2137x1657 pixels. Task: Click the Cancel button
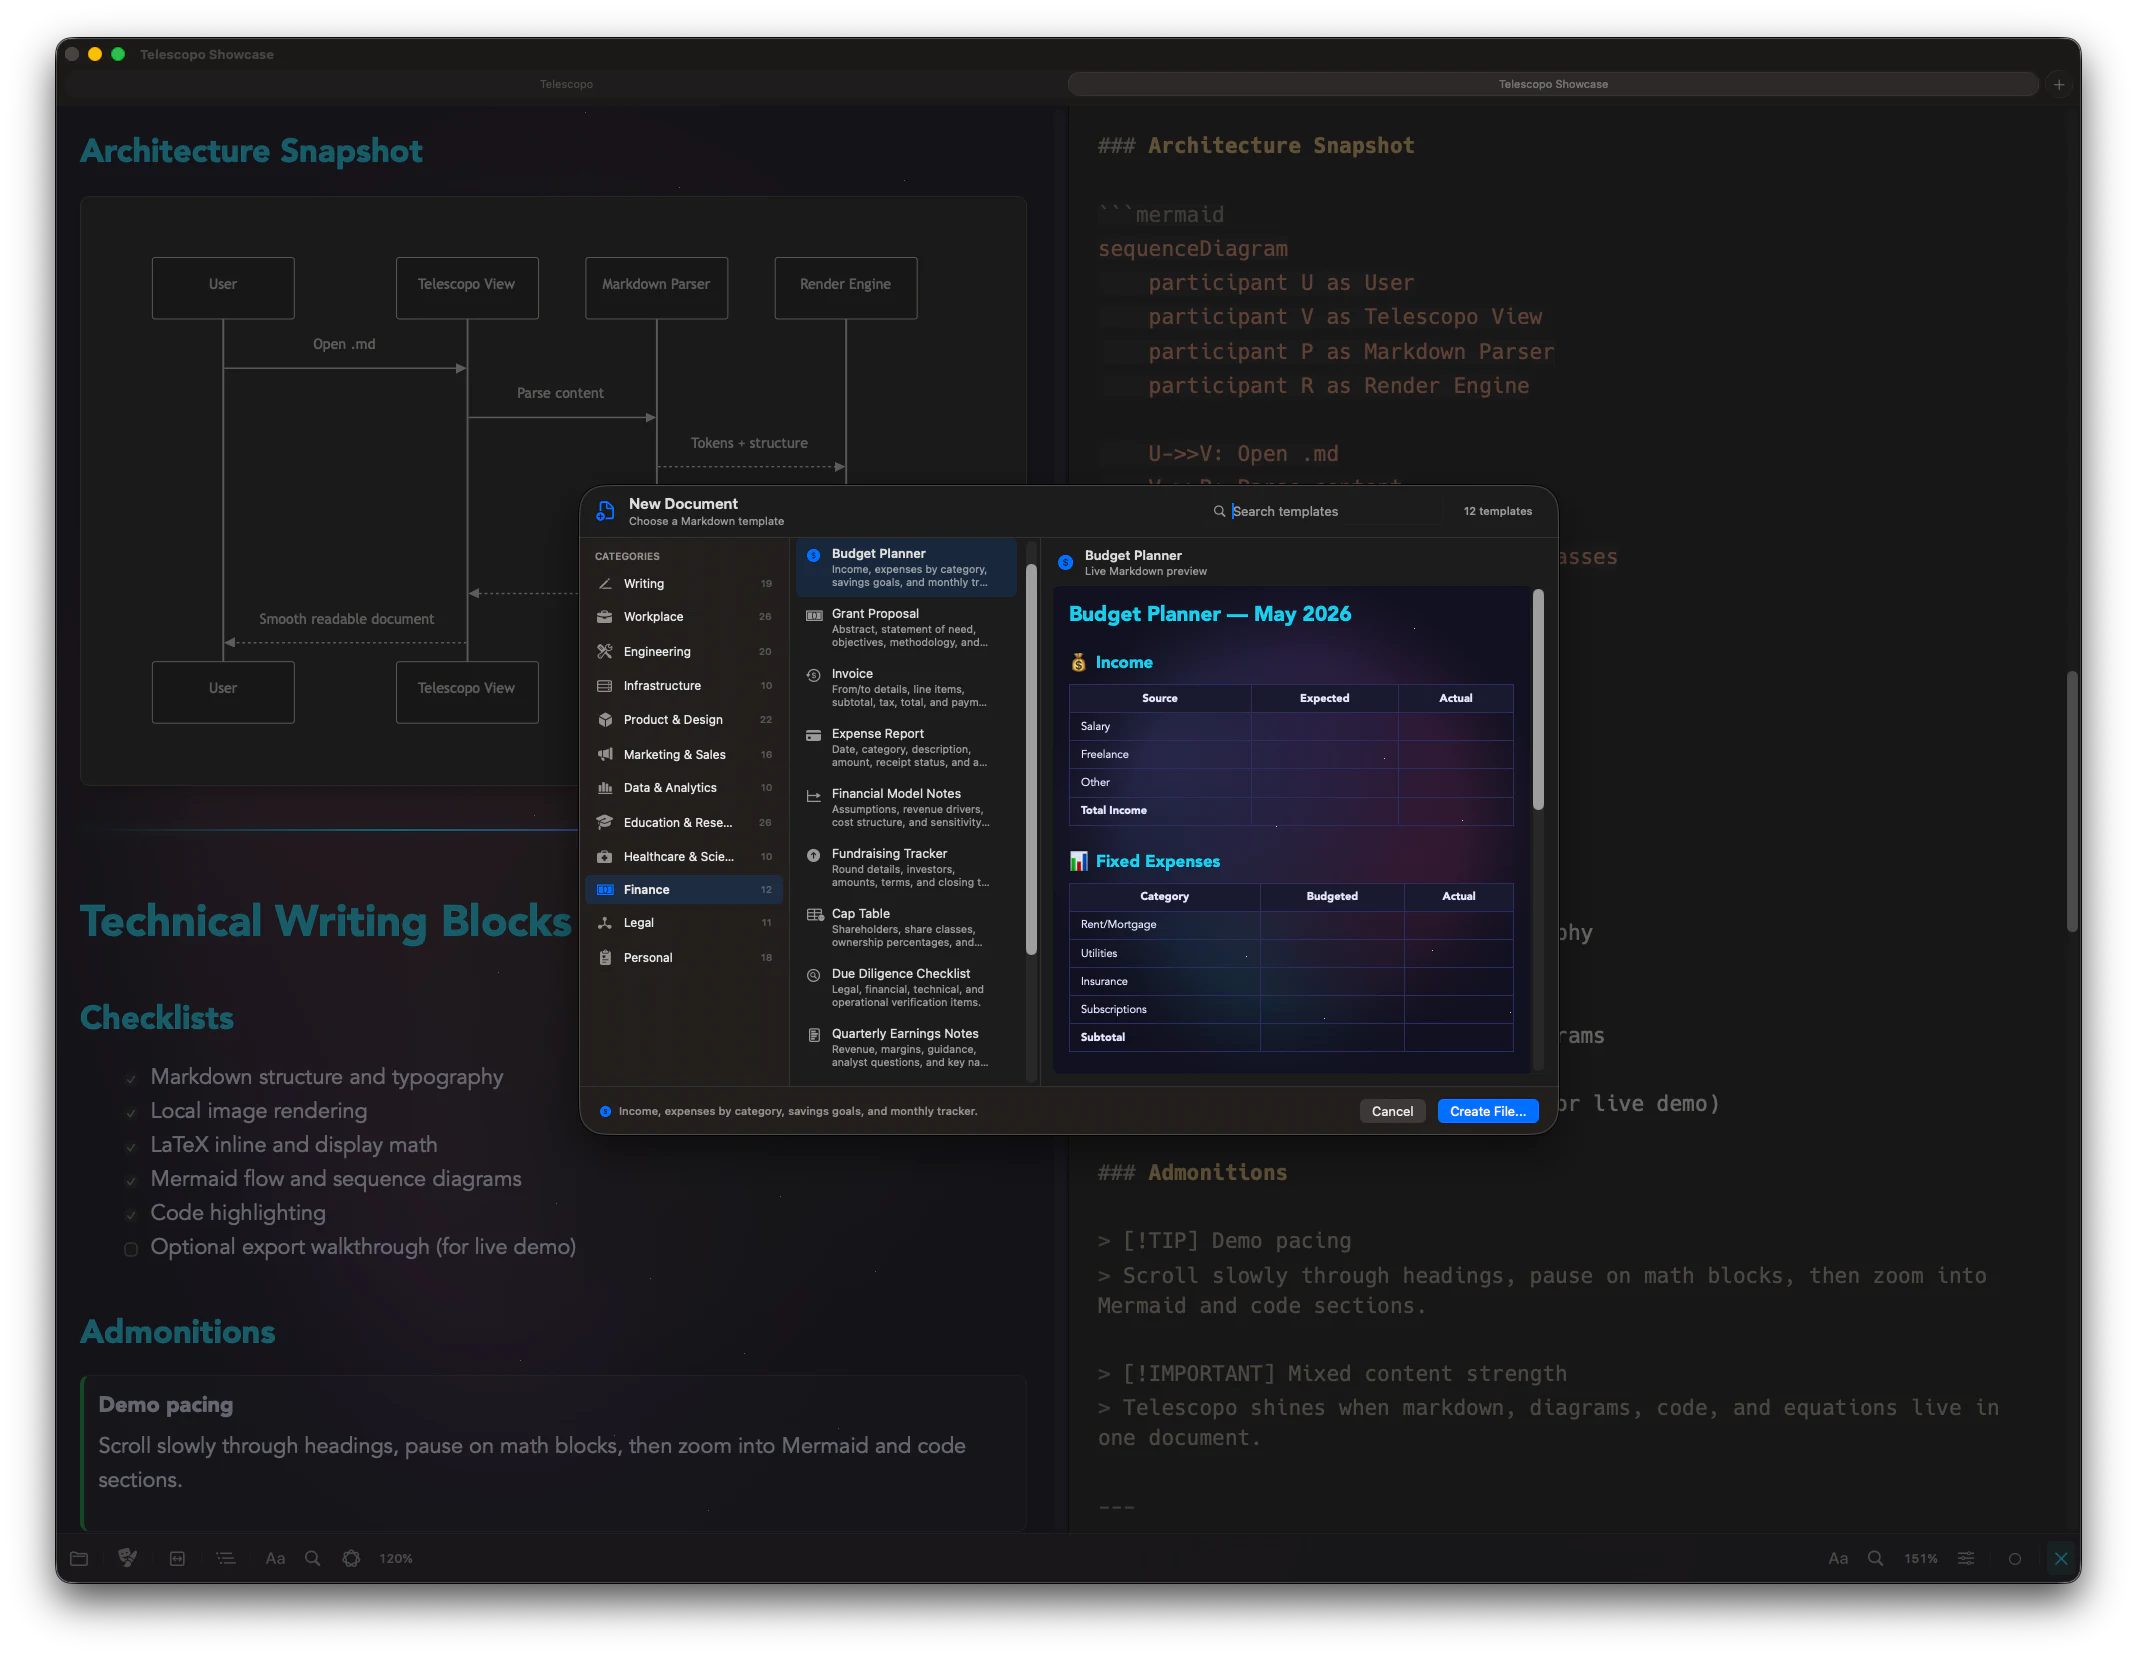pyautogui.click(x=1392, y=1111)
